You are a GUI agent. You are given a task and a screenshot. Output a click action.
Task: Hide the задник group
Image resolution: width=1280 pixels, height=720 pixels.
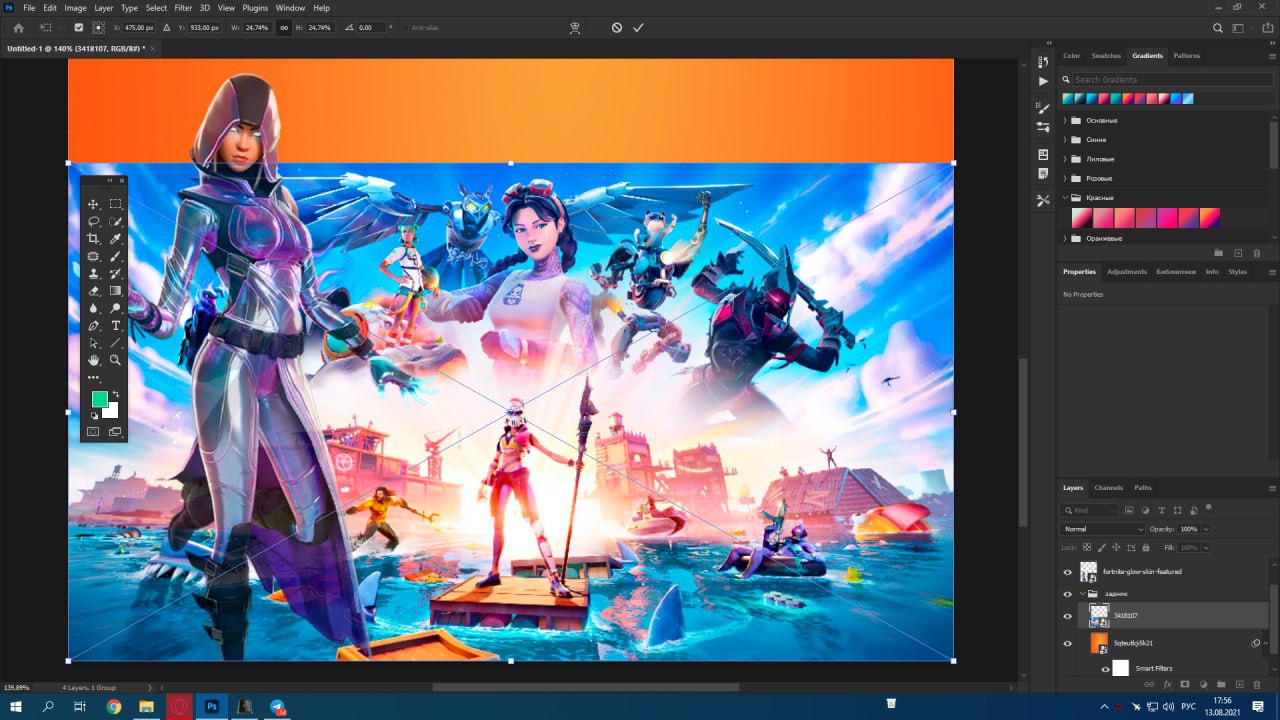coord(1067,594)
